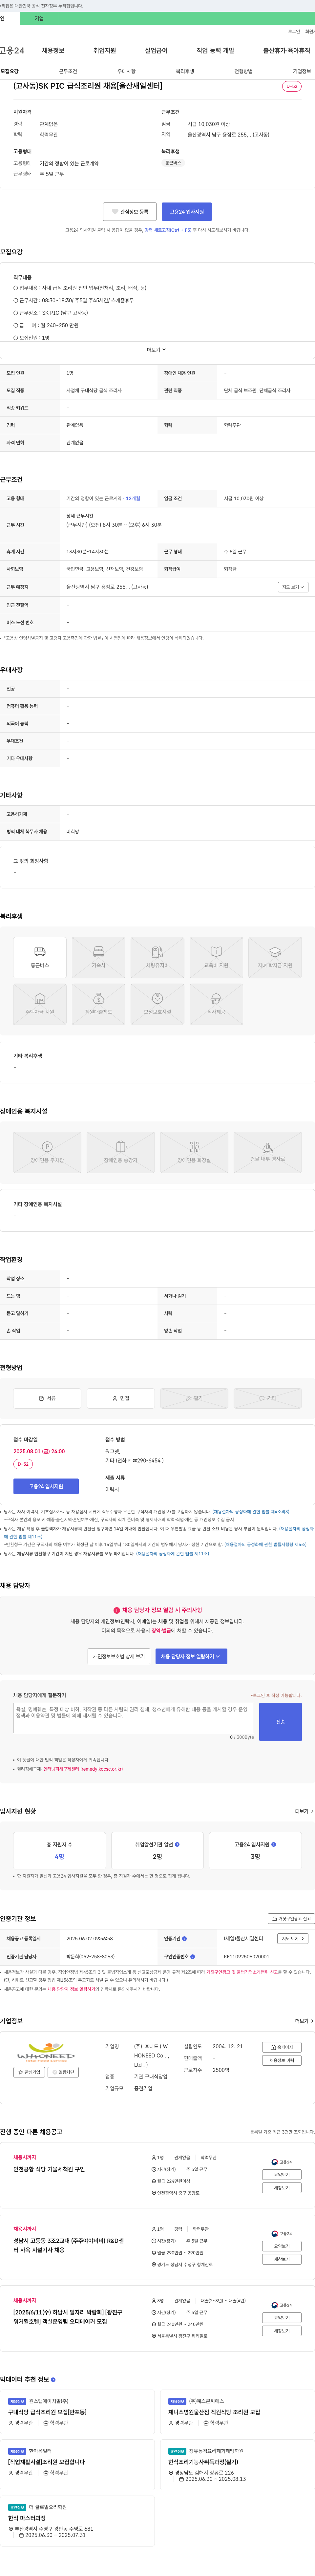Click the 고용24 입사지원 button under 접수 마감일
The height and width of the screenshot is (2576, 315).
pos(46,1486)
